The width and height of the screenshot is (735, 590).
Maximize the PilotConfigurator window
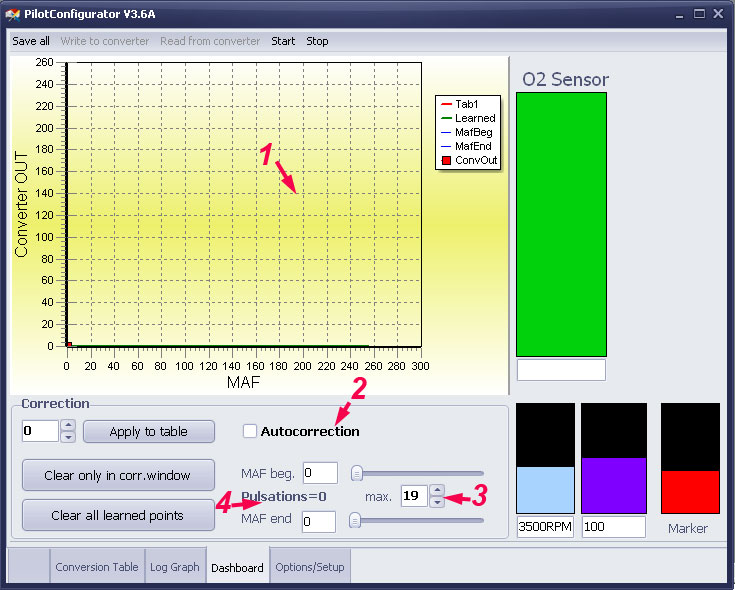pyautogui.click(x=699, y=14)
